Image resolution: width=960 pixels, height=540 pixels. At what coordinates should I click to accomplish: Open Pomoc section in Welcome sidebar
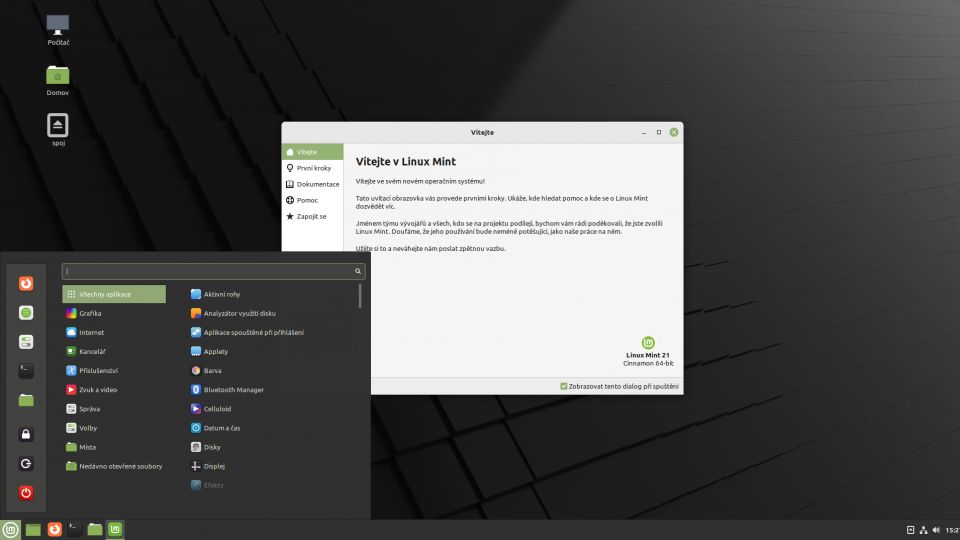[x=312, y=200]
